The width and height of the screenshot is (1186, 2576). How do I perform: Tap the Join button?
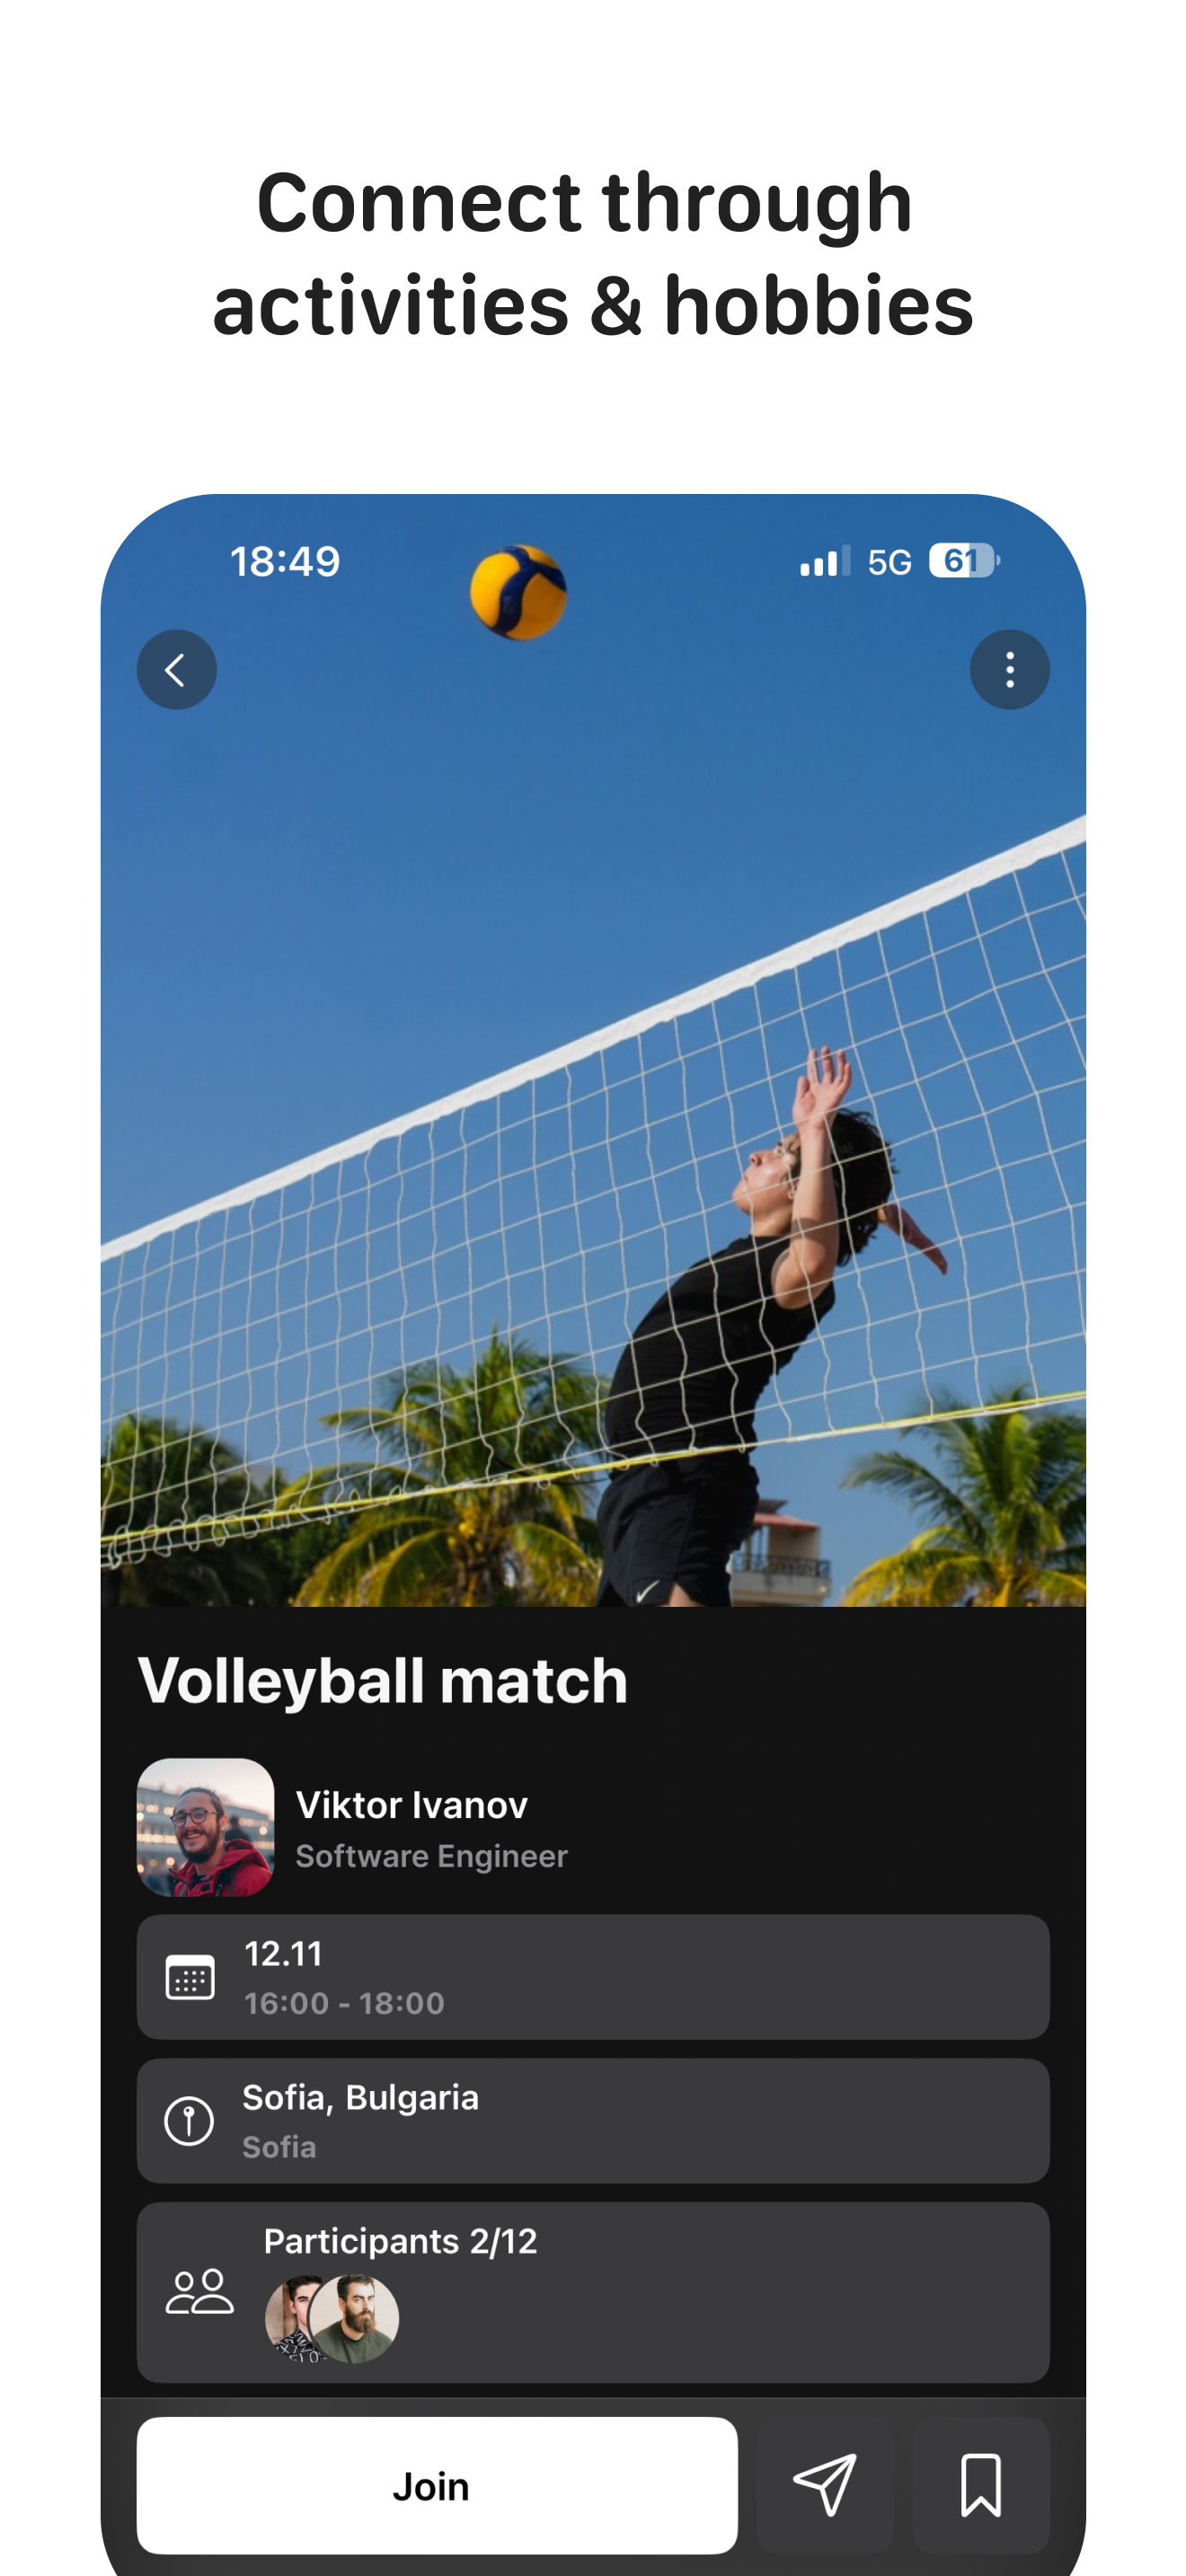click(x=437, y=2484)
